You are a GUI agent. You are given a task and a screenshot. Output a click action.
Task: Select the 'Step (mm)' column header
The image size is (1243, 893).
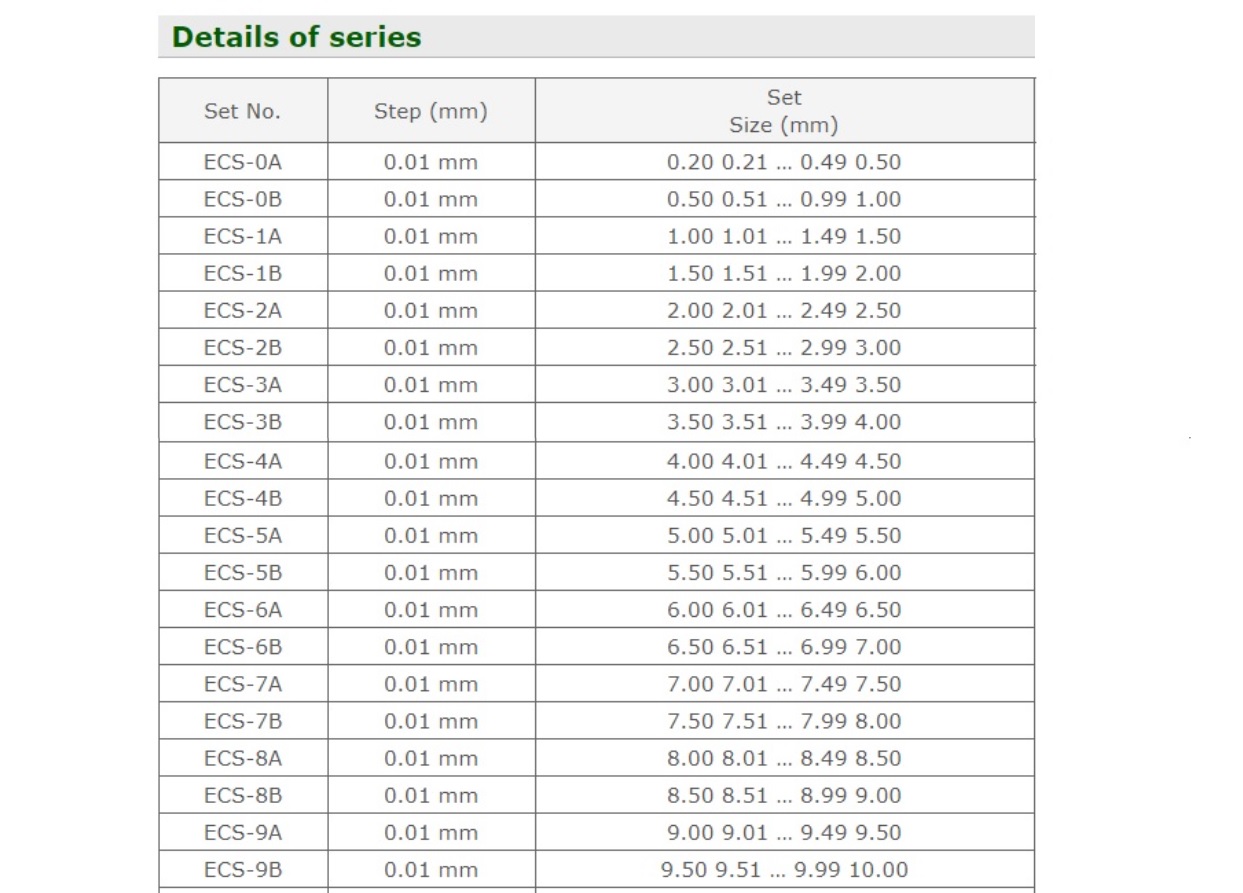pyautogui.click(x=431, y=111)
